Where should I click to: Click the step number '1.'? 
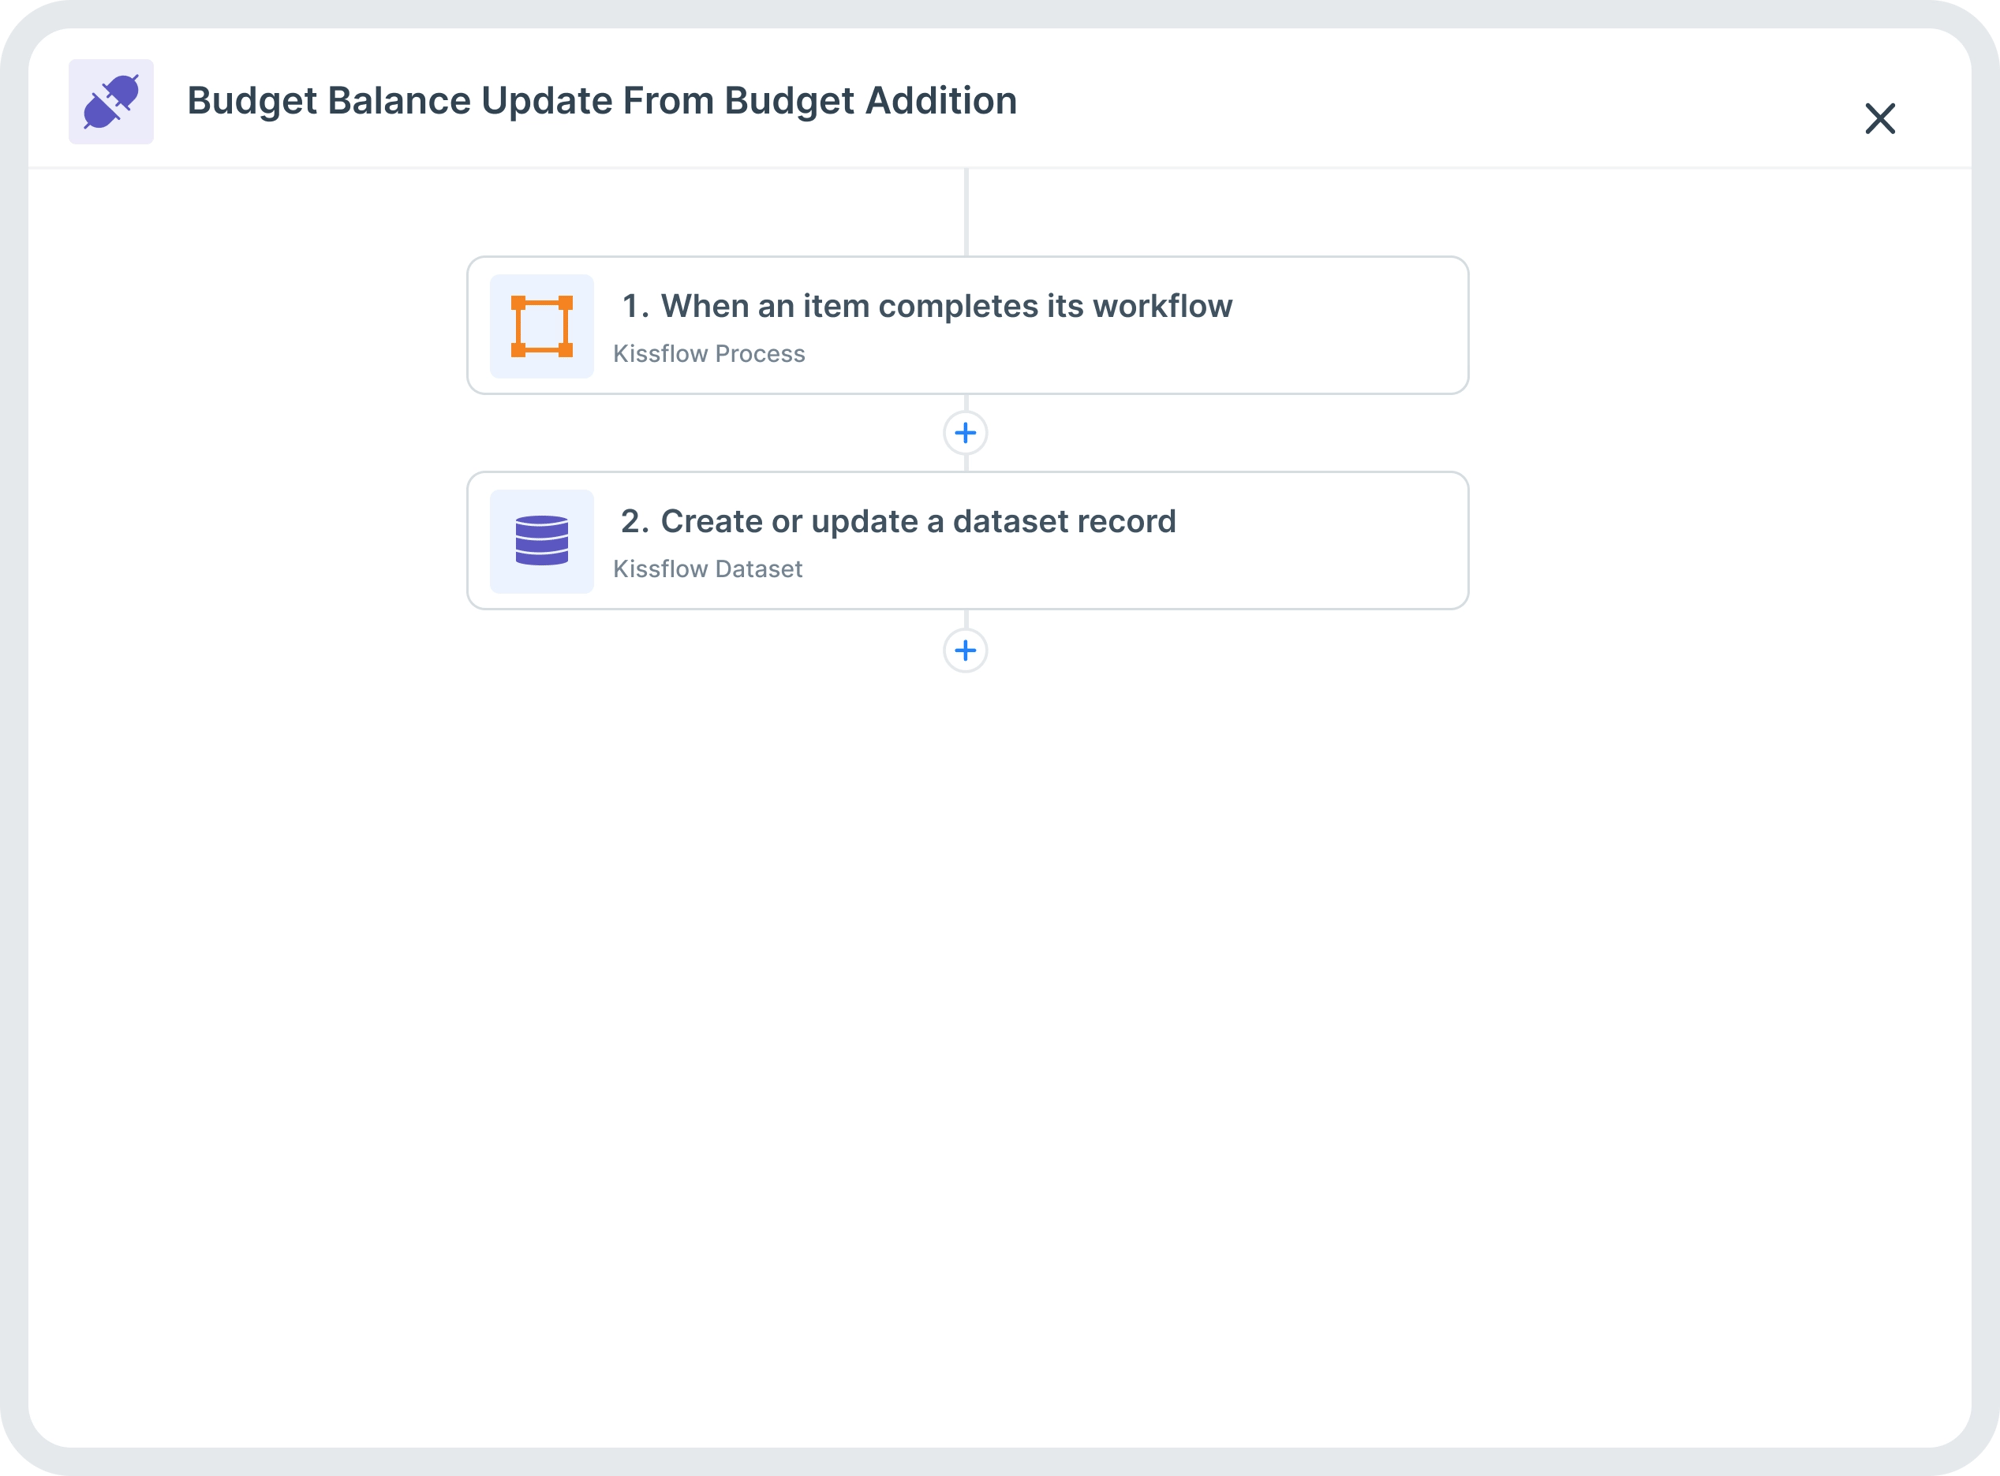pyautogui.click(x=635, y=306)
